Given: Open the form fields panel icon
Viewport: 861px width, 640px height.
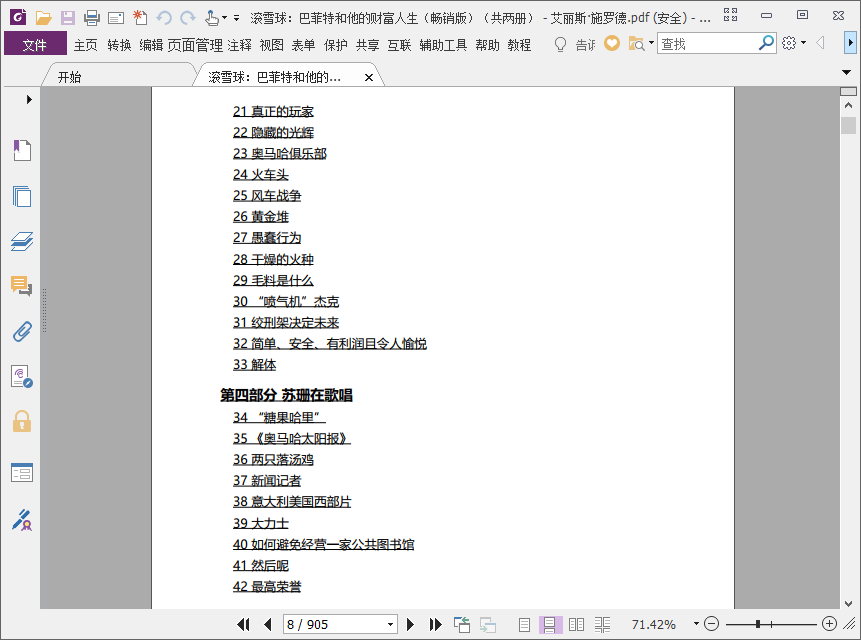Looking at the screenshot, I should pos(22,473).
